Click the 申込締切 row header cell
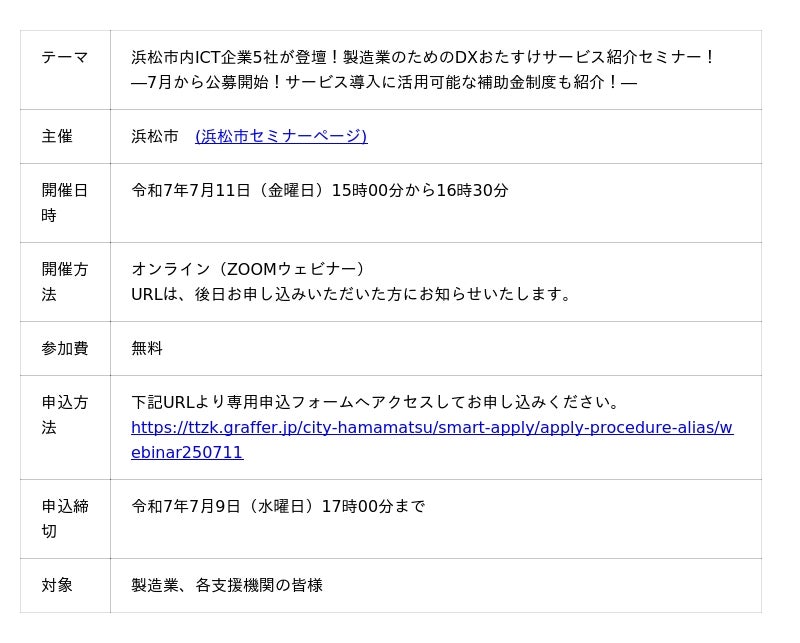 point(65,519)
